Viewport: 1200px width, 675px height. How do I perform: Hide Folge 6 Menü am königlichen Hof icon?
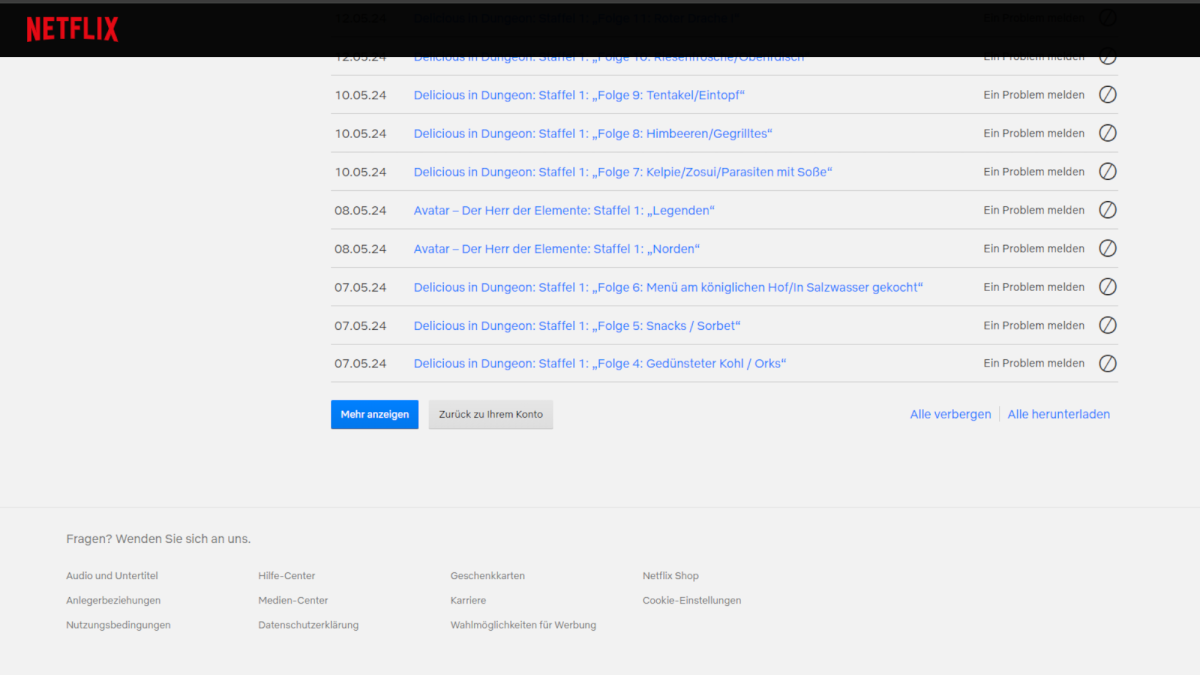coord(1107,287)
